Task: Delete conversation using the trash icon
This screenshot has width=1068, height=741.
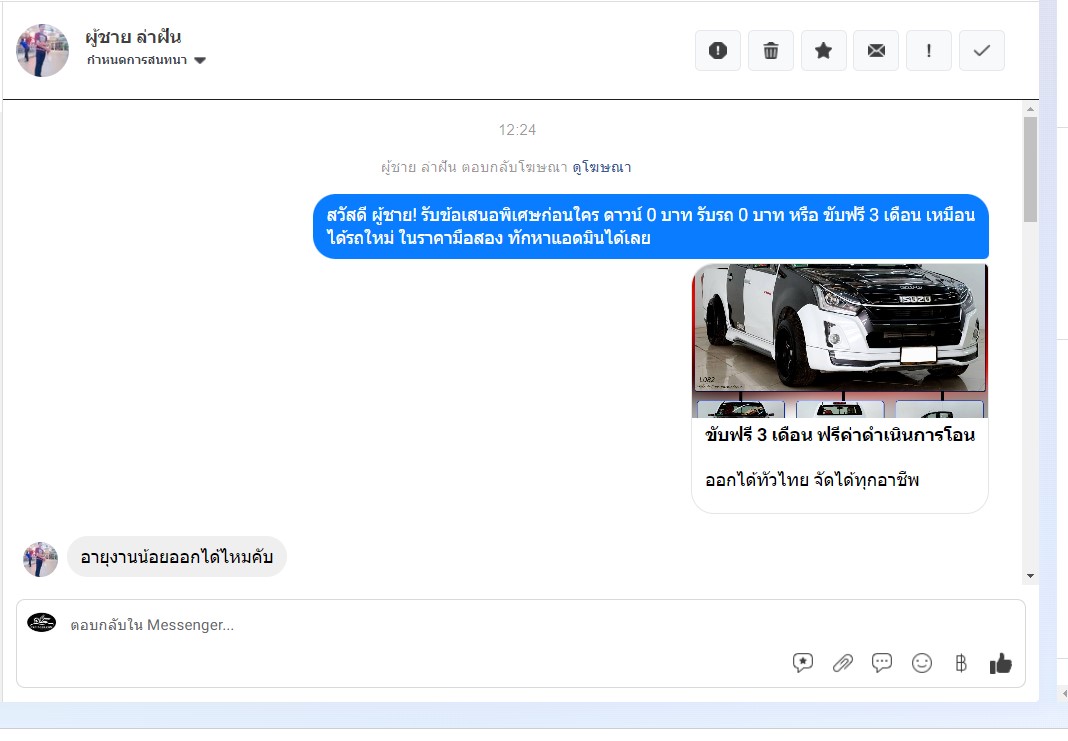Action: coord(771,51)
